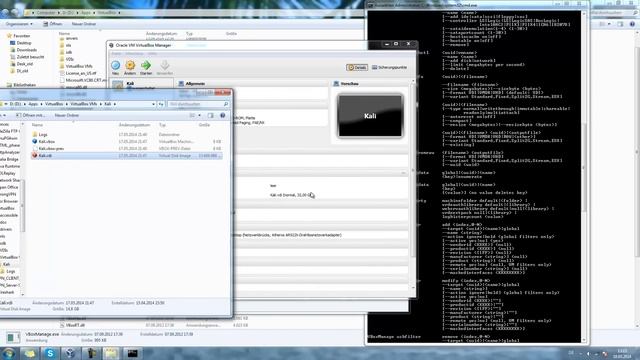Click Apps in the Kali window breadcrumb
This screenshot has width=640, height=360.
point(33,104)
